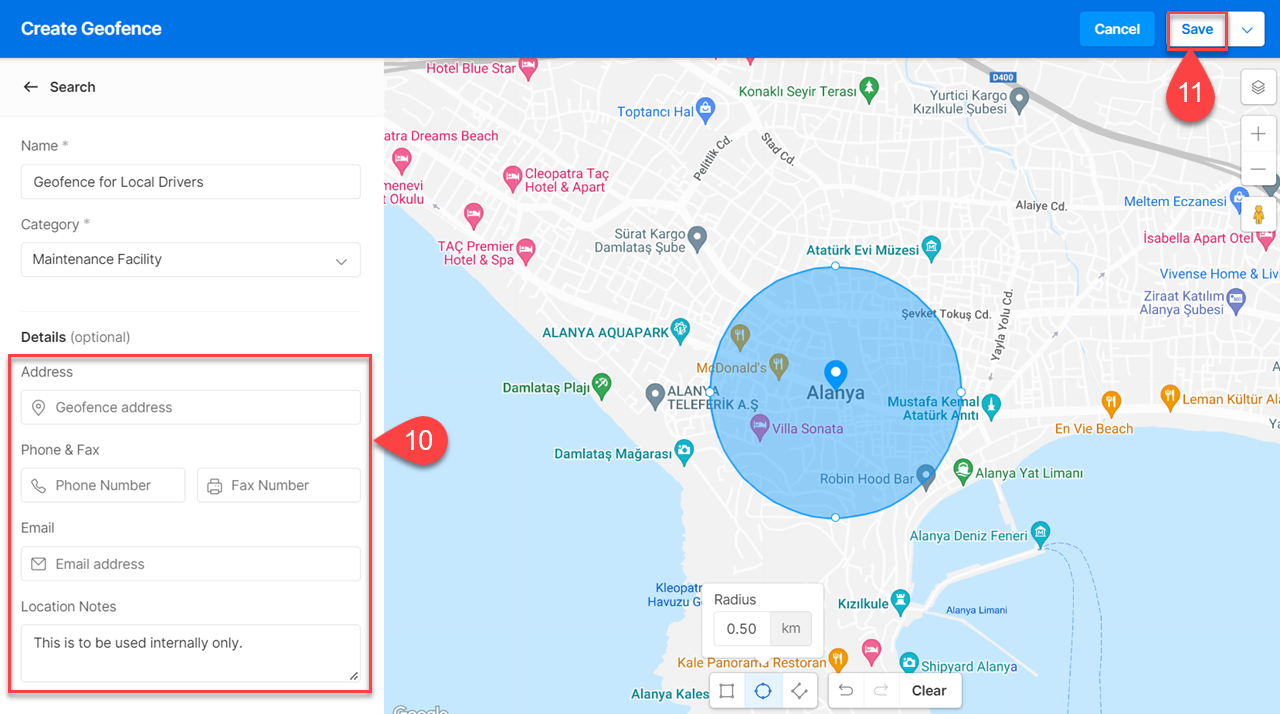Click the Damlataş Mağarası marker
1280x714 pixels.
684,450
